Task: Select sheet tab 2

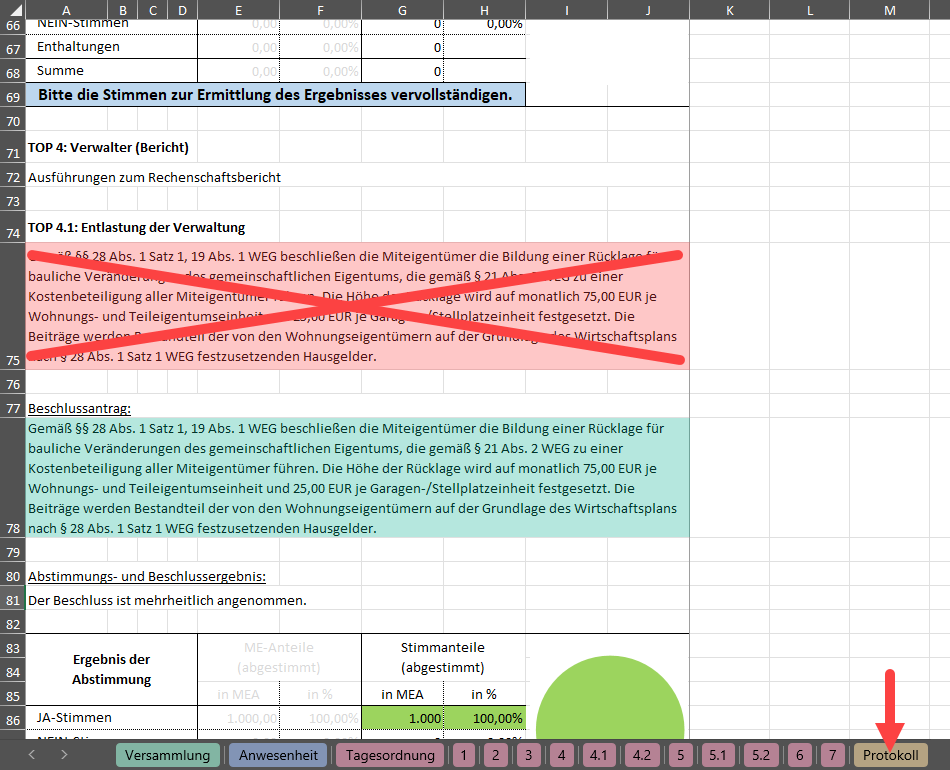Action: coord(496,755)
